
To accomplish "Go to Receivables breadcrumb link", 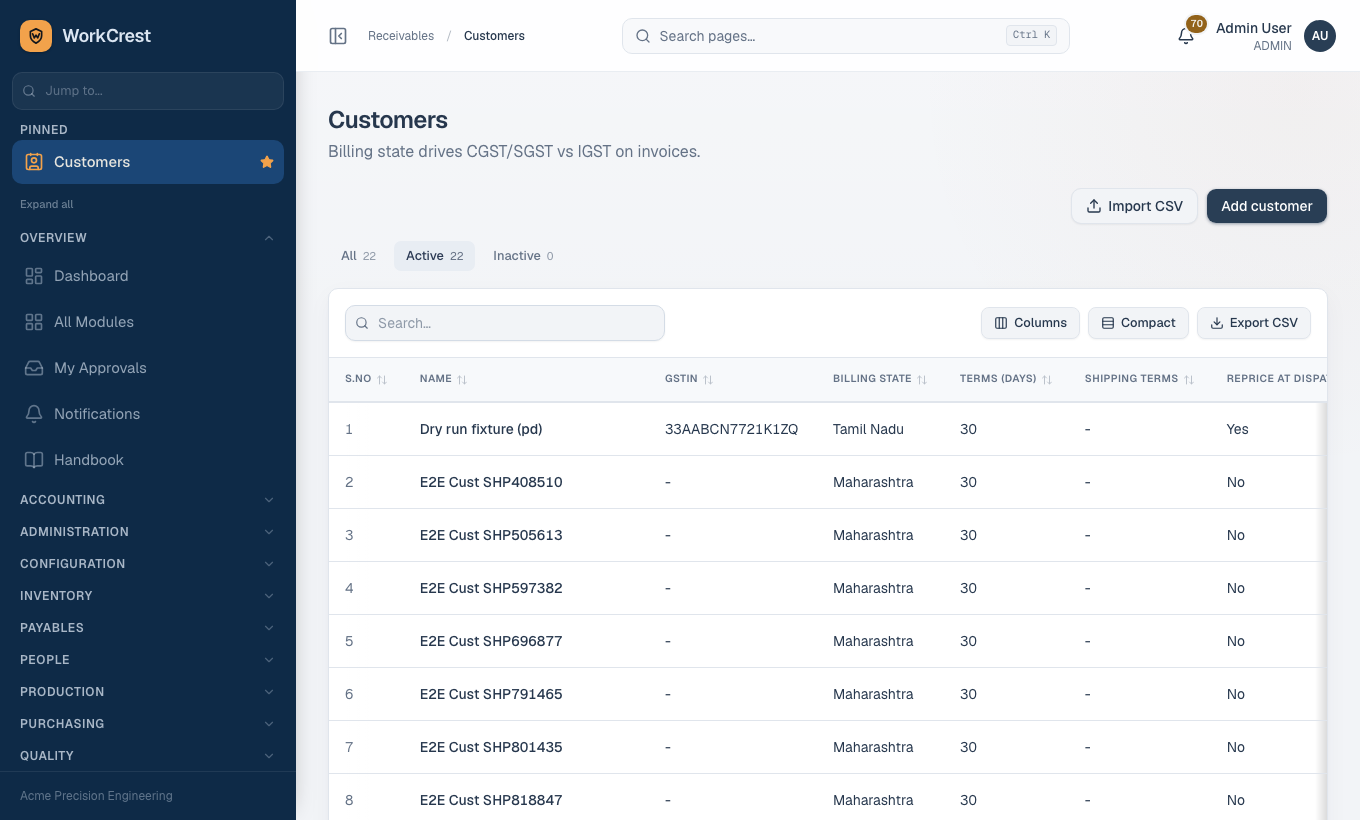I will (x=401, y=36).
